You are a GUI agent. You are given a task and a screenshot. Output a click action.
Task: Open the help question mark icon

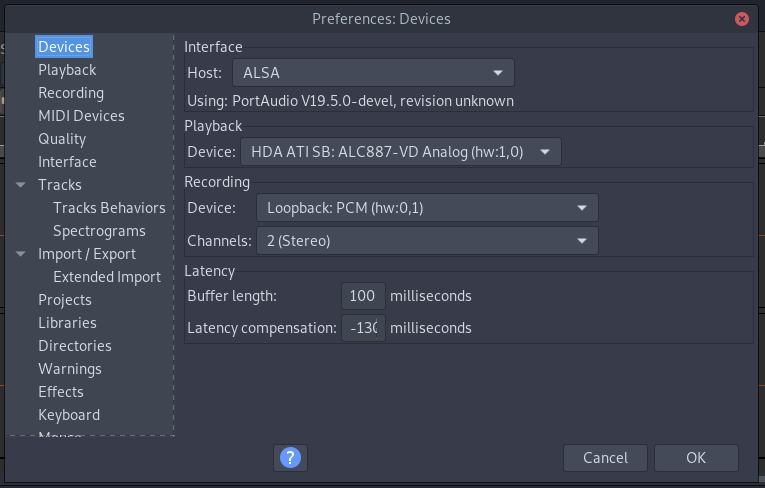(x=290, y=458)
